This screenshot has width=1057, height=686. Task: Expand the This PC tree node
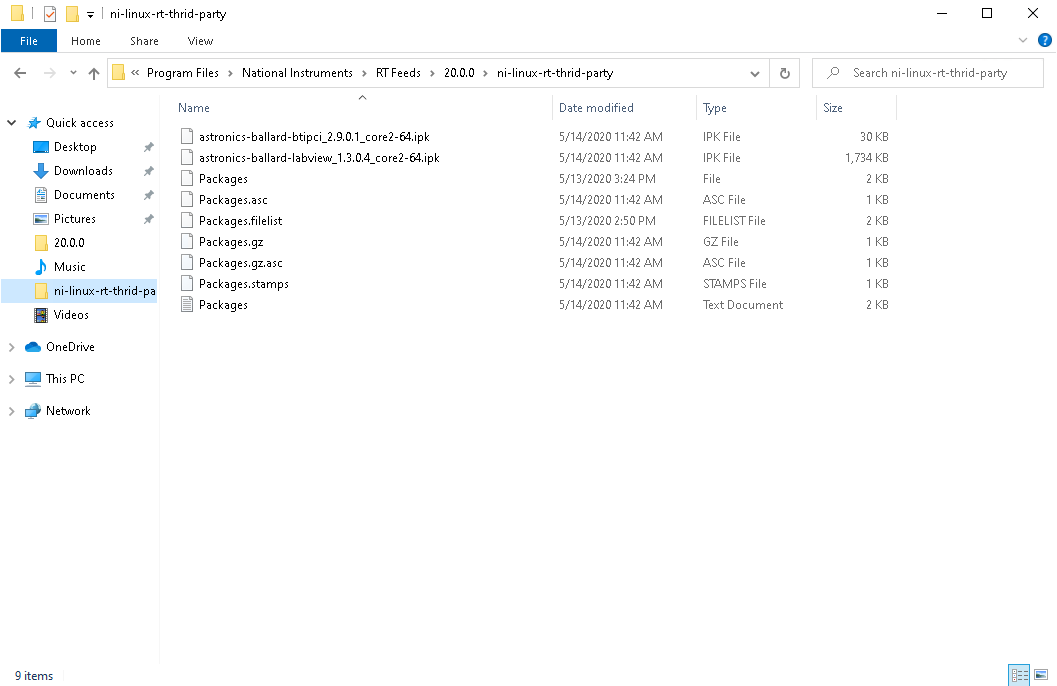[x=12, y=379]
